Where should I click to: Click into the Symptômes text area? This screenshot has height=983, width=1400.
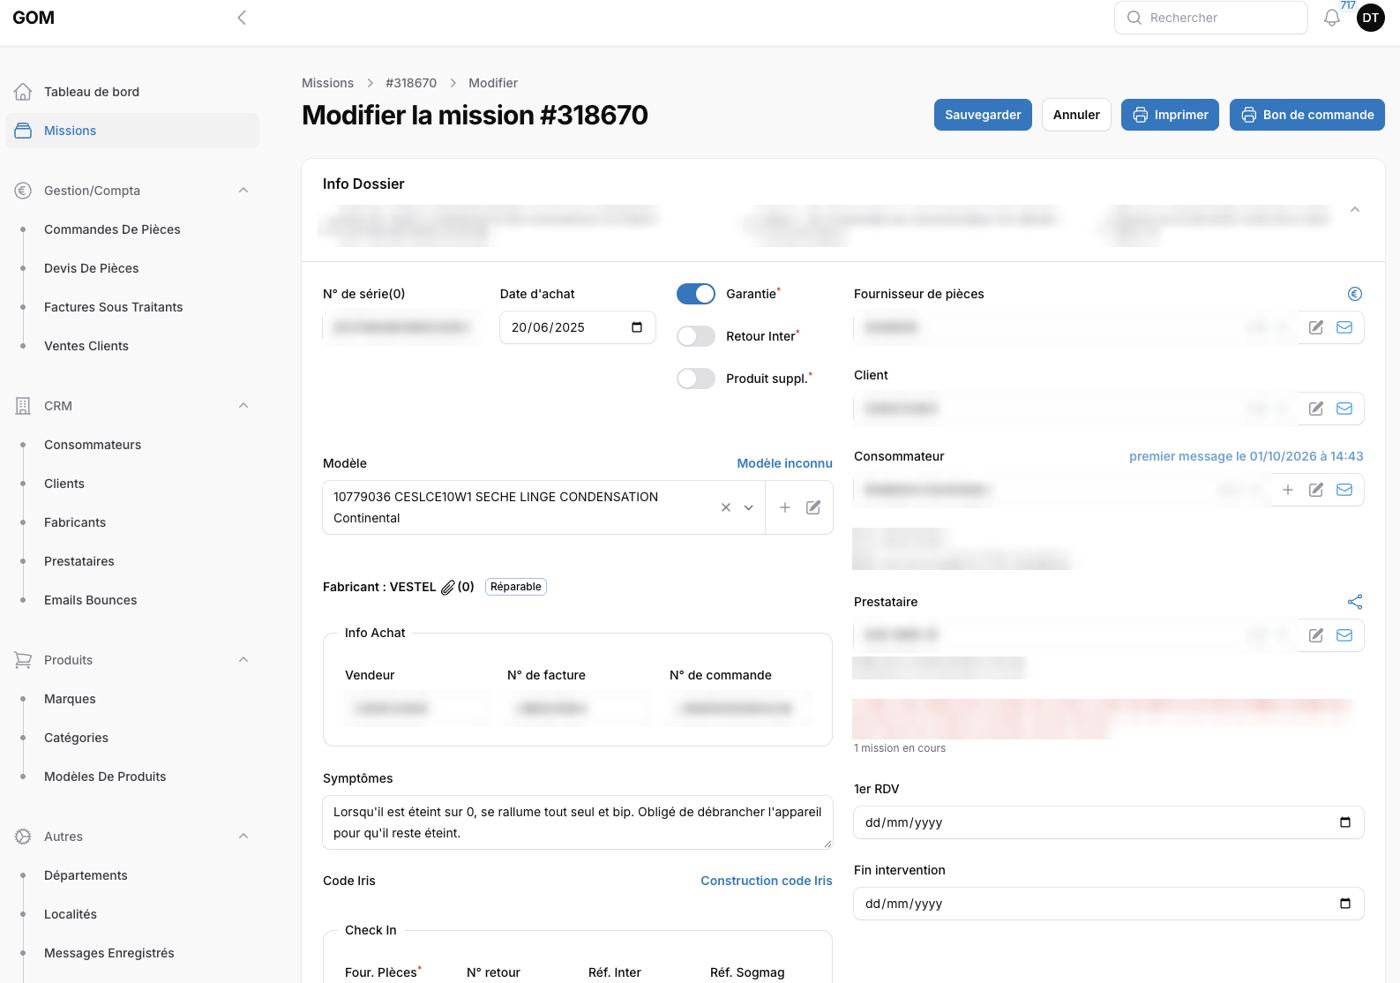coord(578,822)
